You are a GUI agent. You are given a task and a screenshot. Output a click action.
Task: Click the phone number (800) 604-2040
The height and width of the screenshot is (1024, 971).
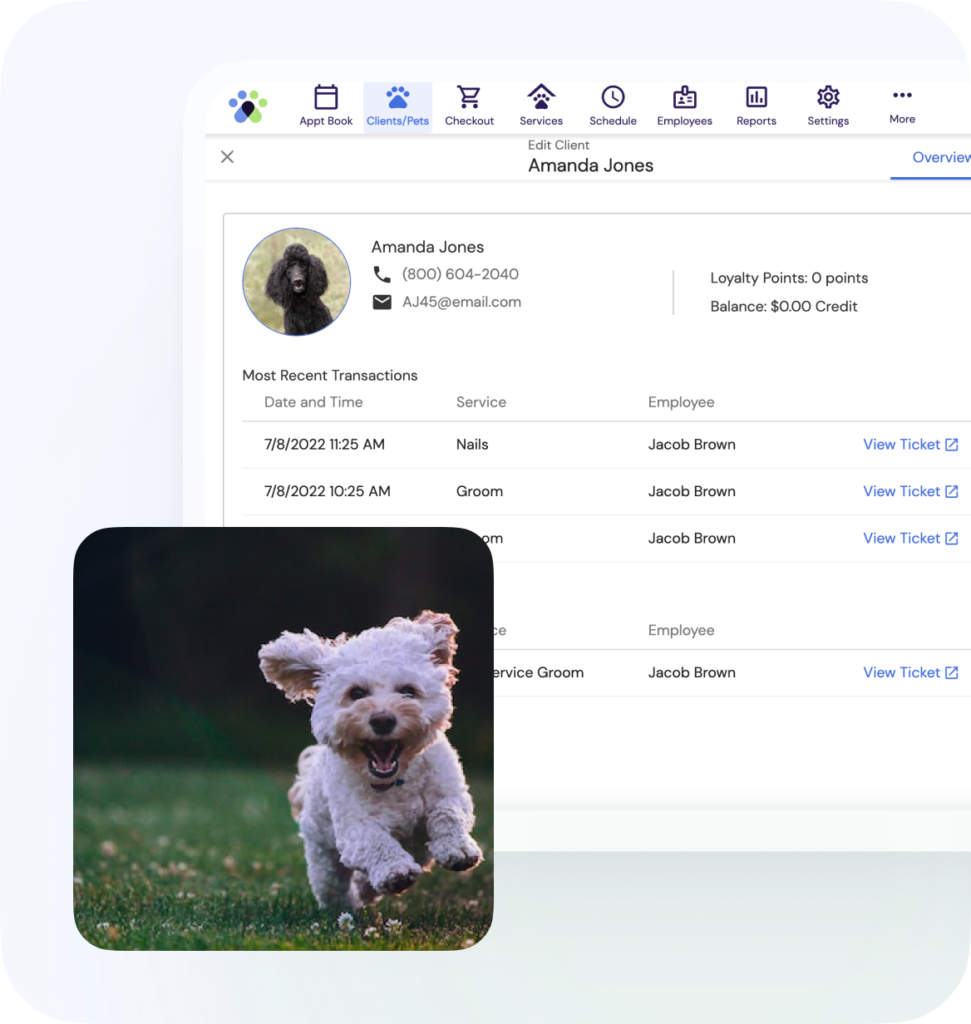click(x=460, y=274)
